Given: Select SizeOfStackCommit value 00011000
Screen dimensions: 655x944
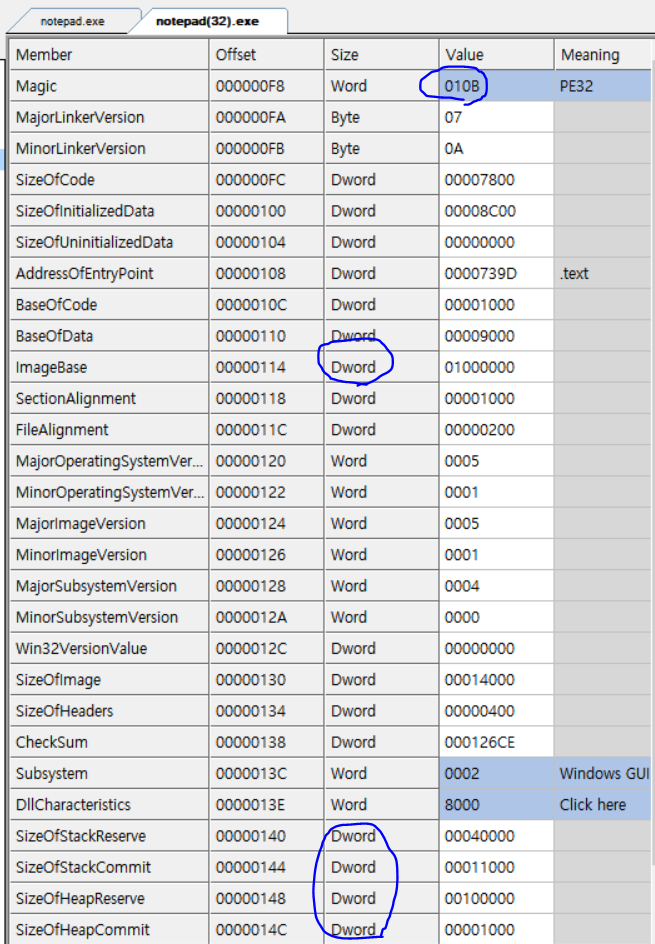Looking at the screenshot, I should (x=496, y=869).
